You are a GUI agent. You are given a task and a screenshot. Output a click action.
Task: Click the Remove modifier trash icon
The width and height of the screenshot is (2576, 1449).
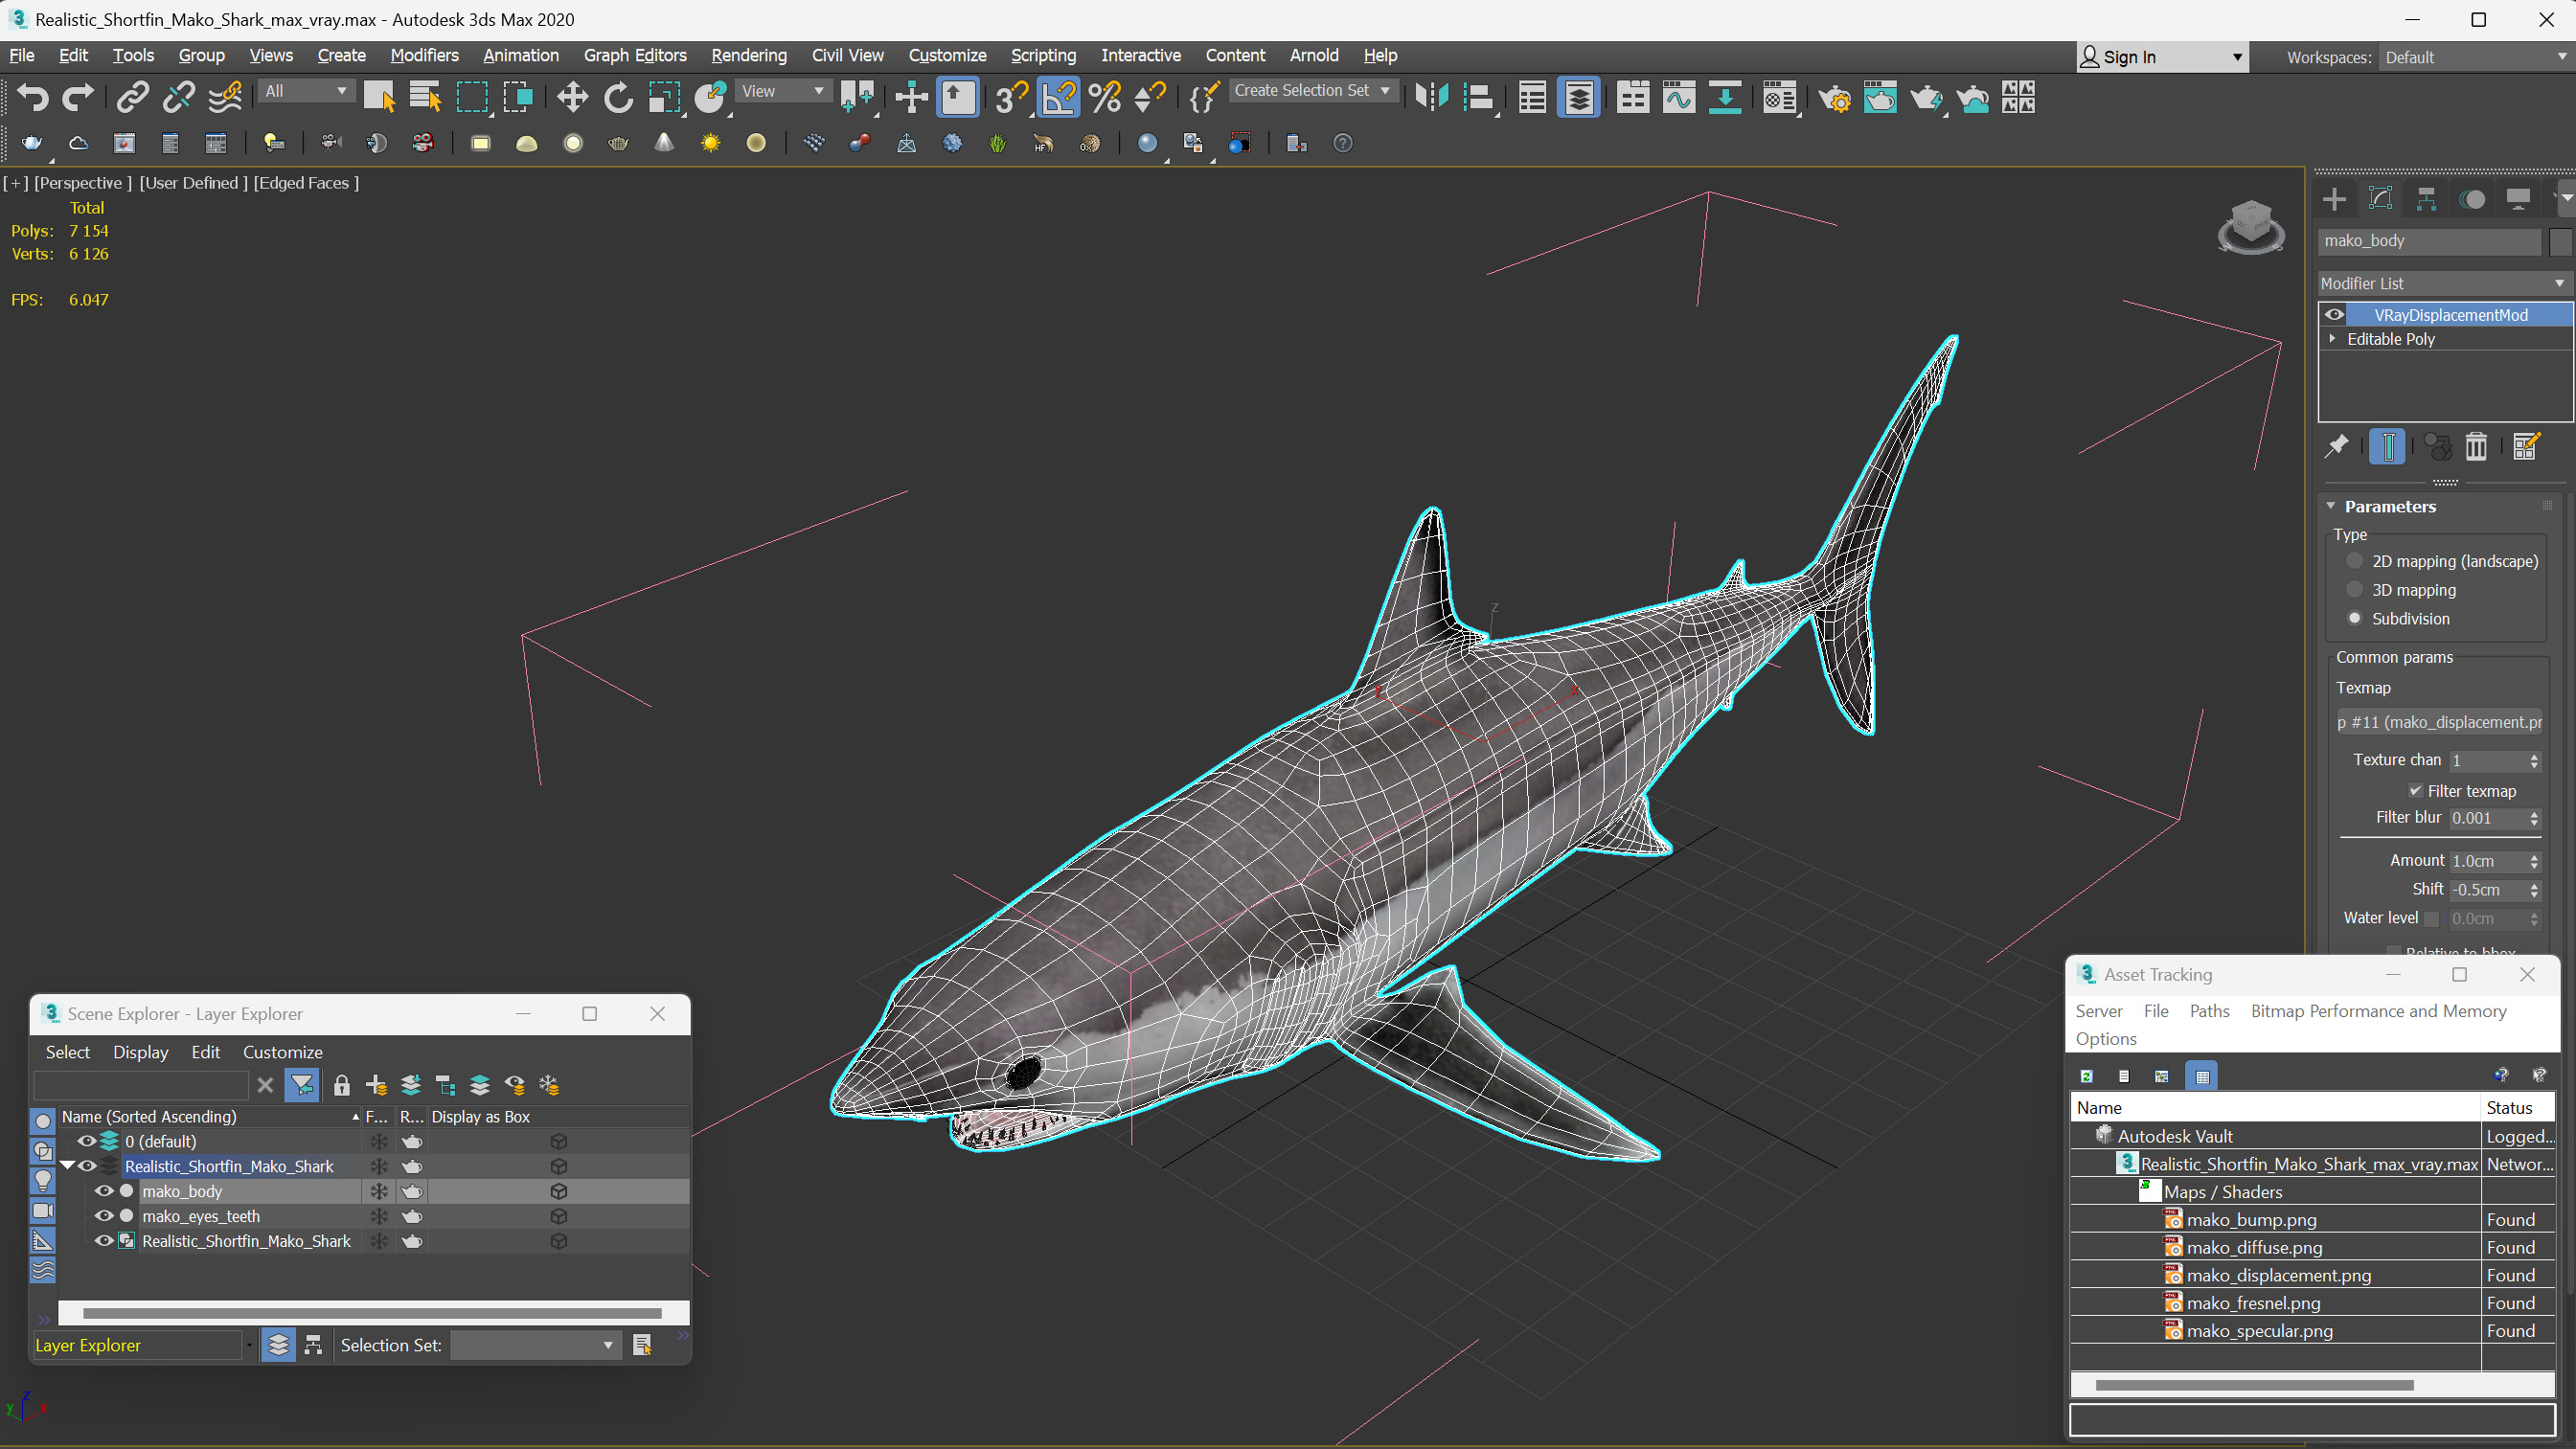point(2476,447)
